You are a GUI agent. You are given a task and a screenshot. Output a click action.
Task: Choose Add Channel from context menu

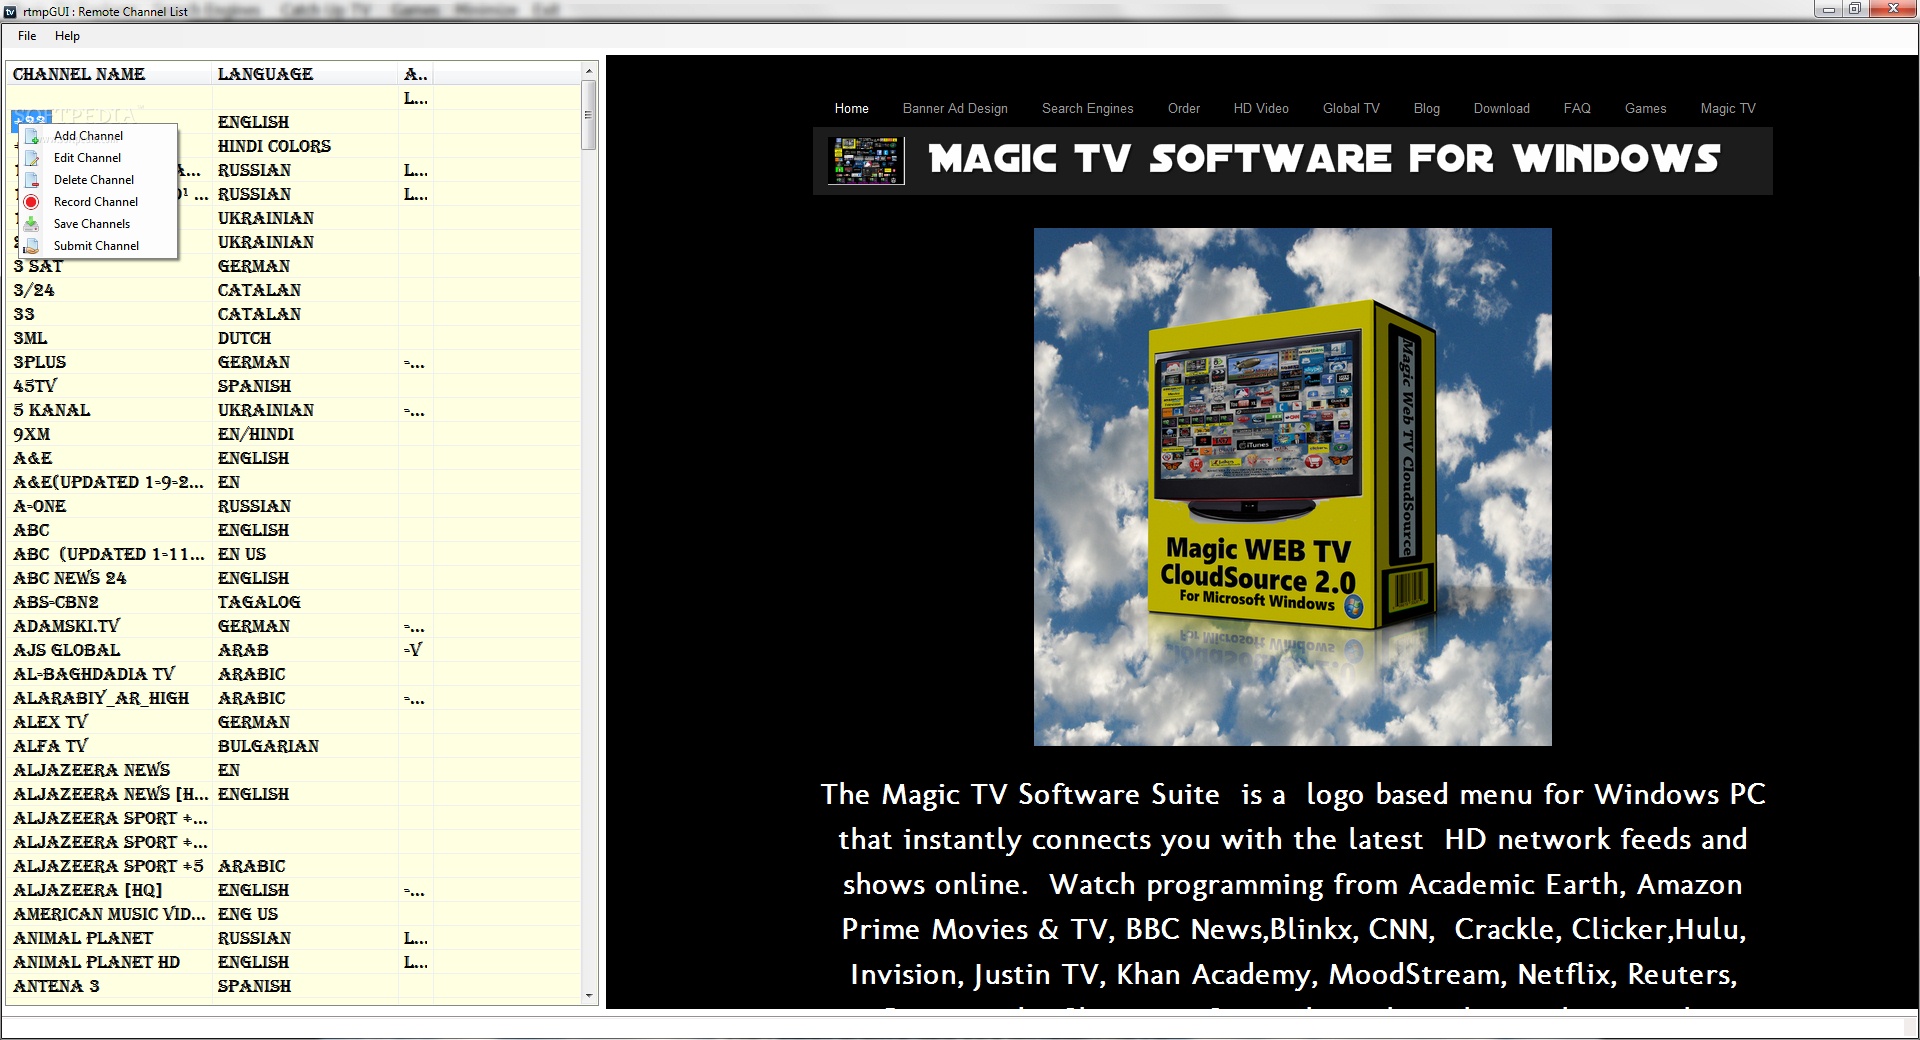[x=98, y=136]
